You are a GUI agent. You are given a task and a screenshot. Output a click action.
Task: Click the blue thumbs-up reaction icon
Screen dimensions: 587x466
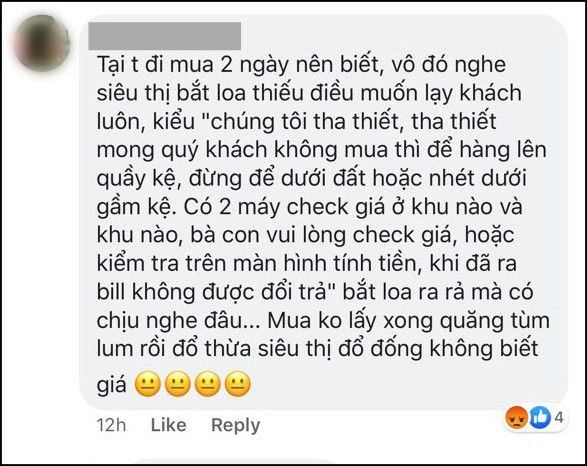[540, 417]
